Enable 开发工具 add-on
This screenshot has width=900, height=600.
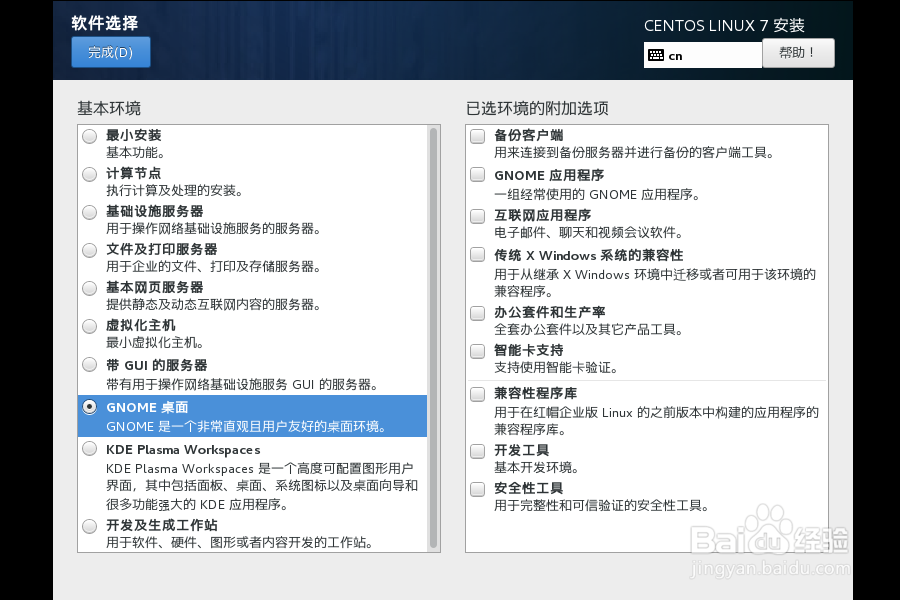(x=477, y=451)
